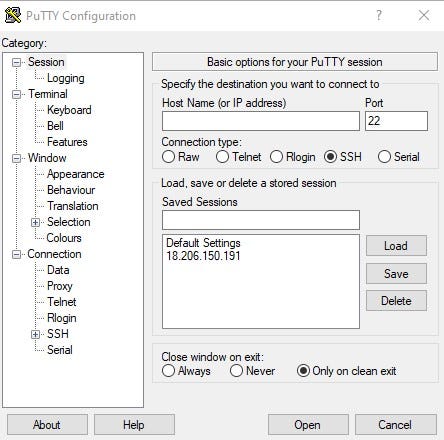Select Default Settings in saved sessions list
Image resolution: width=444 pixels, height=440 pixels.
[203, 243]
